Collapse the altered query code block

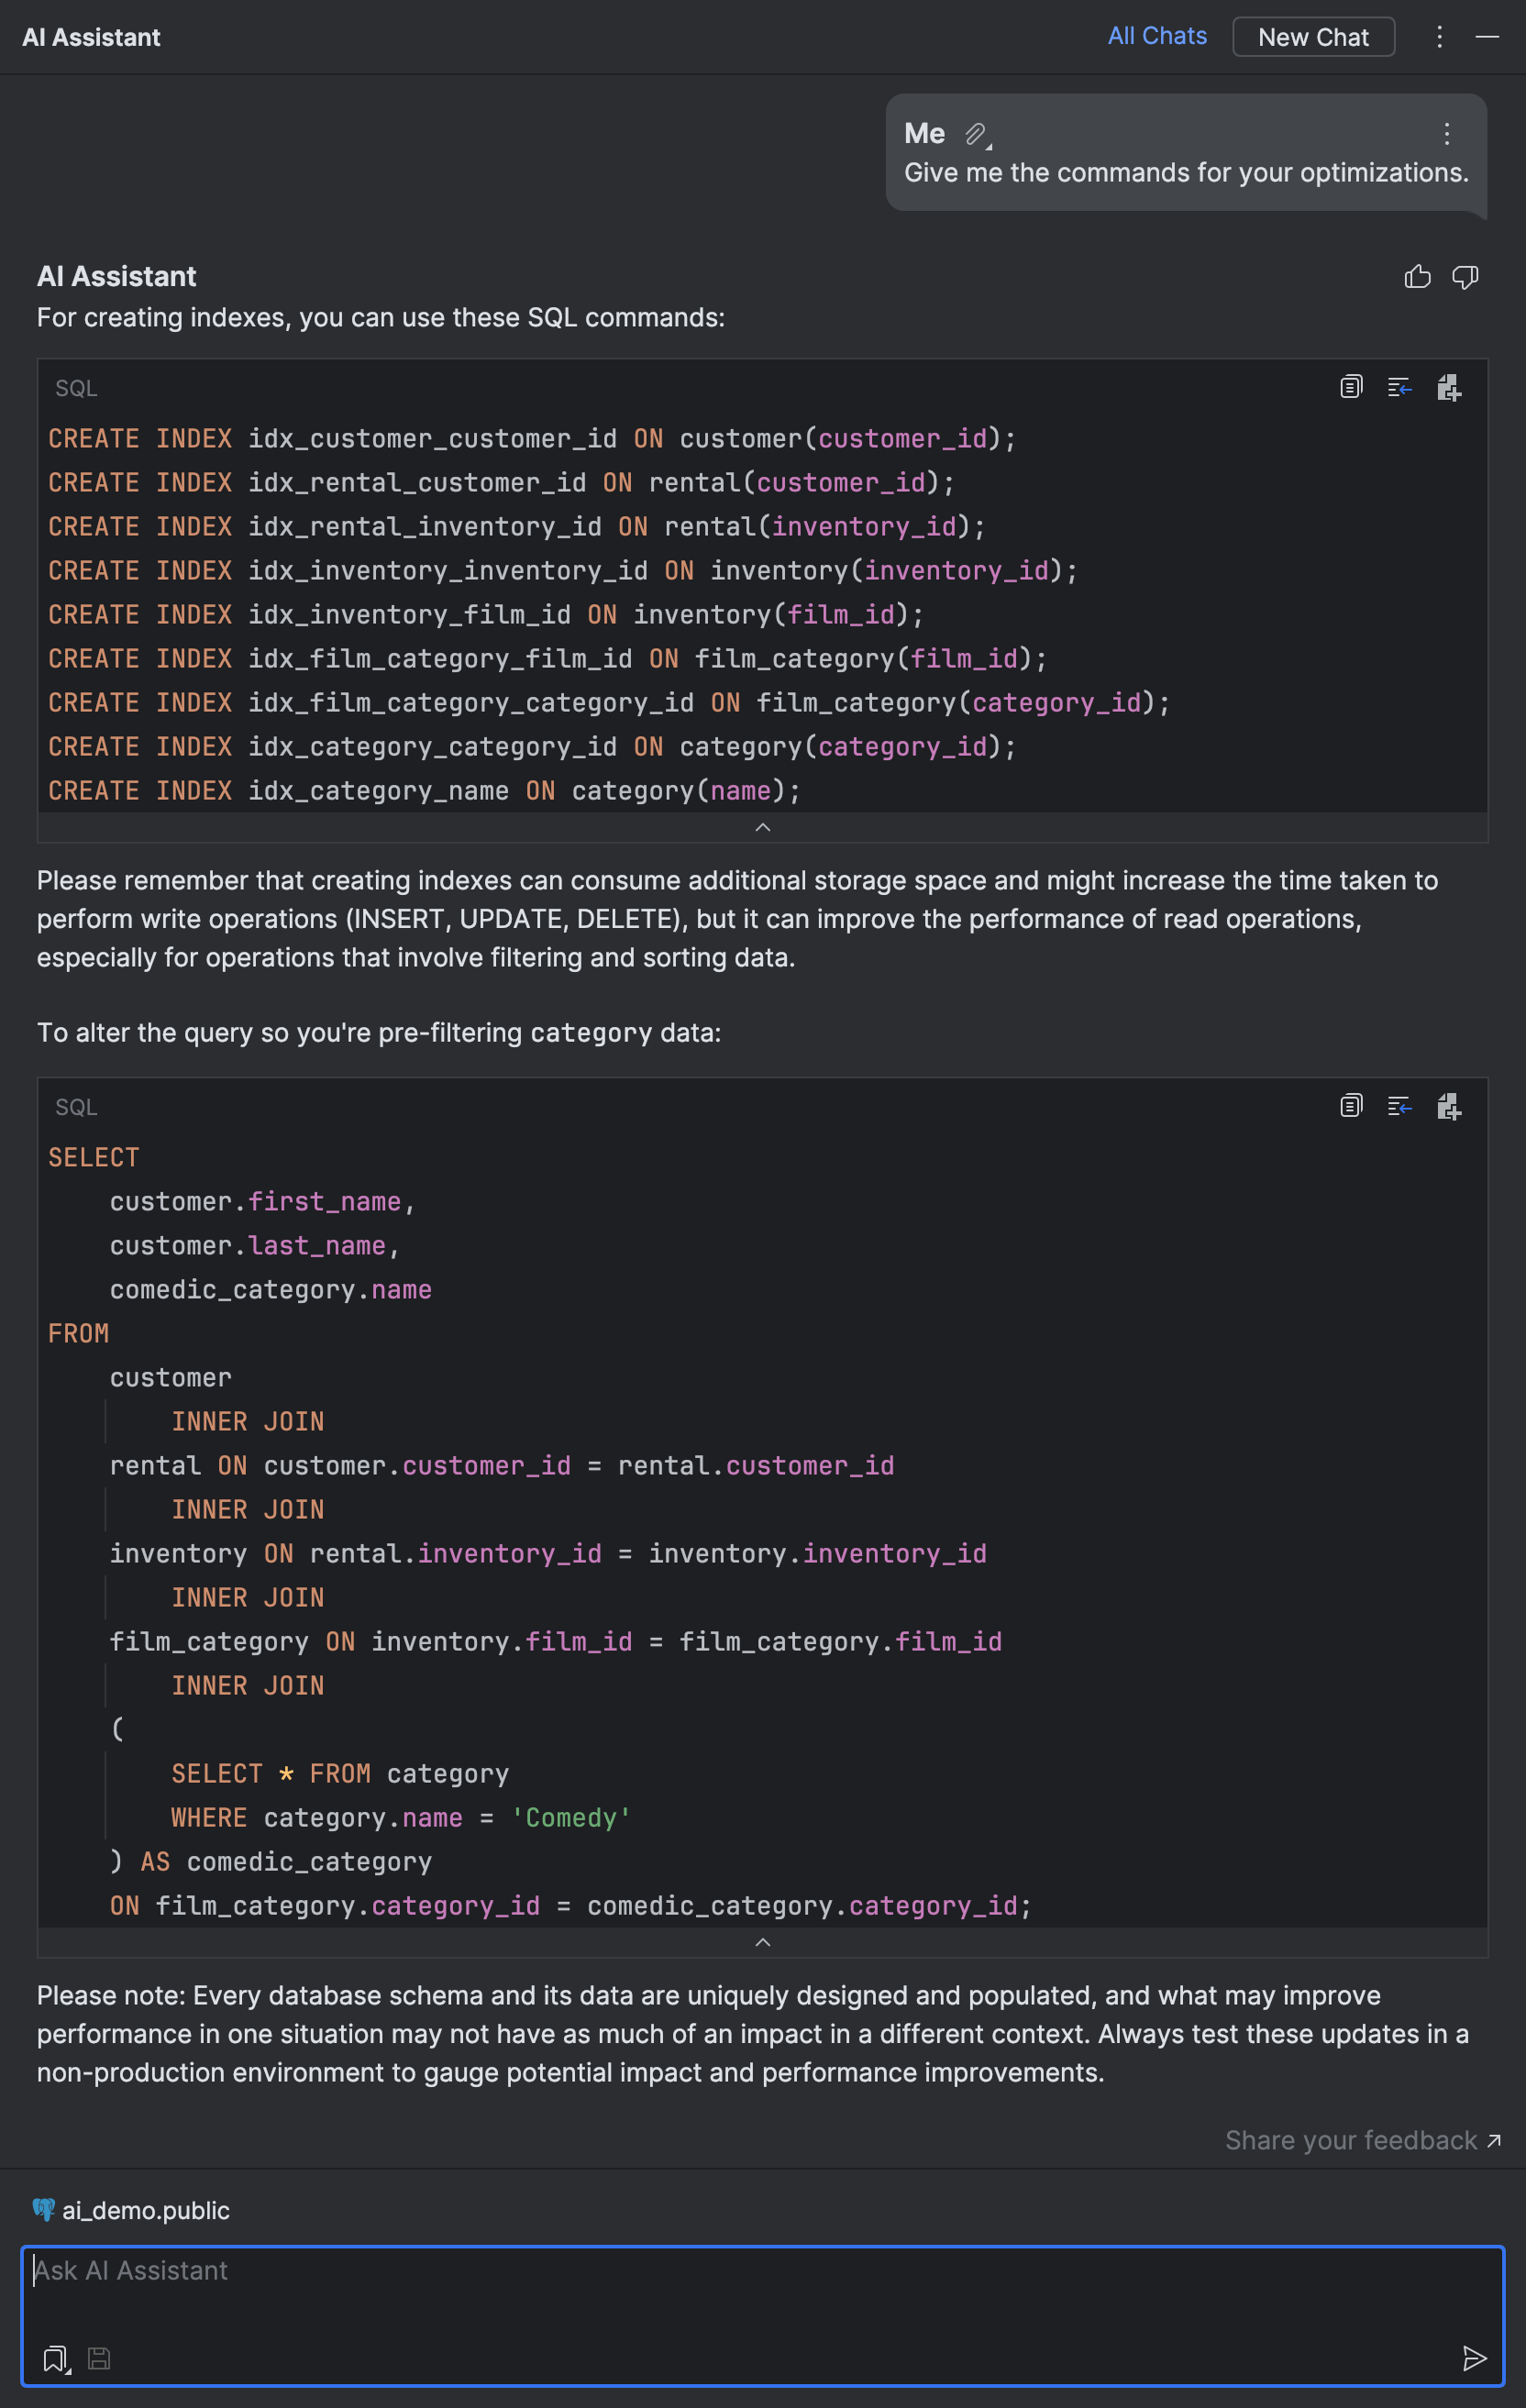coord(763,1942)
